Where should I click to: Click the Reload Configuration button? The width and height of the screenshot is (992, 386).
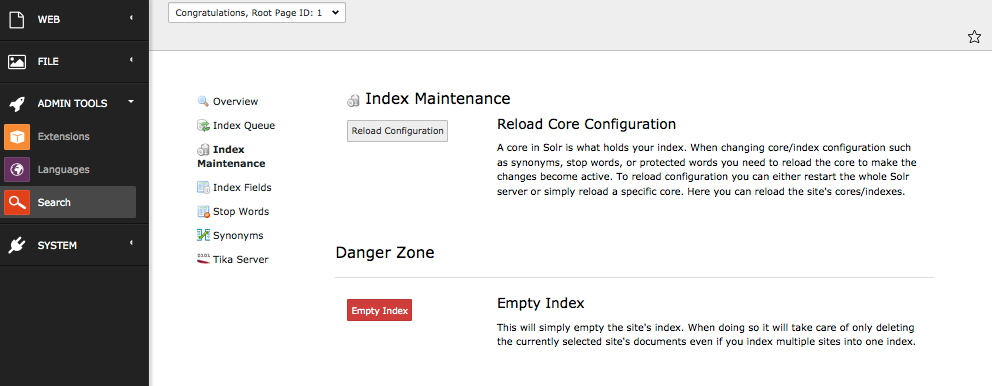pos(397,131)
